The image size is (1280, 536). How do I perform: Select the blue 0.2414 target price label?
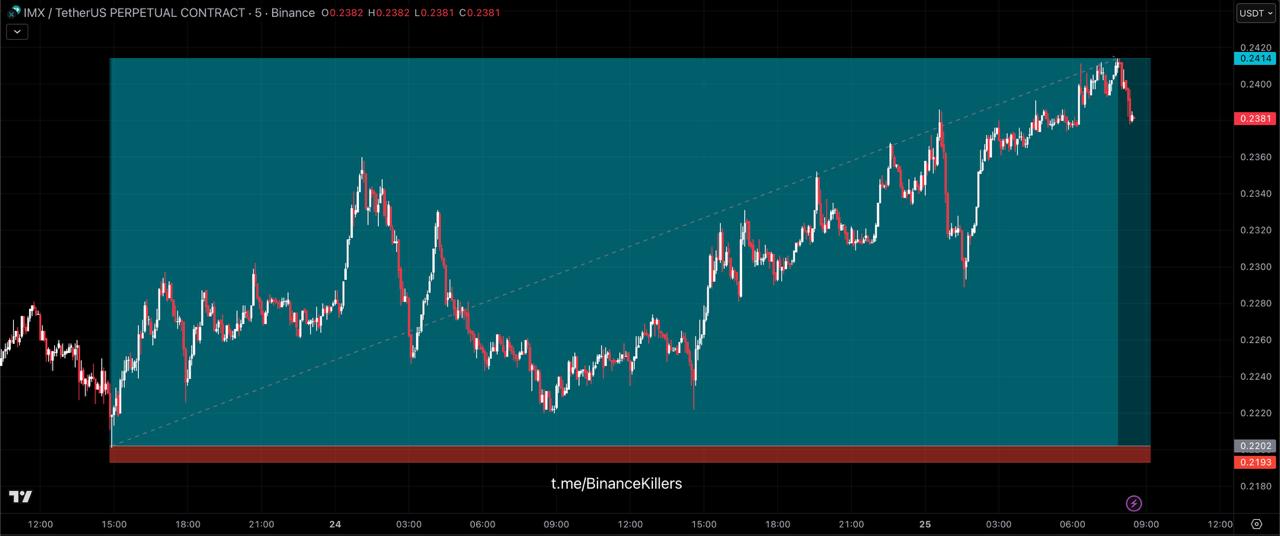(1255, 59)
